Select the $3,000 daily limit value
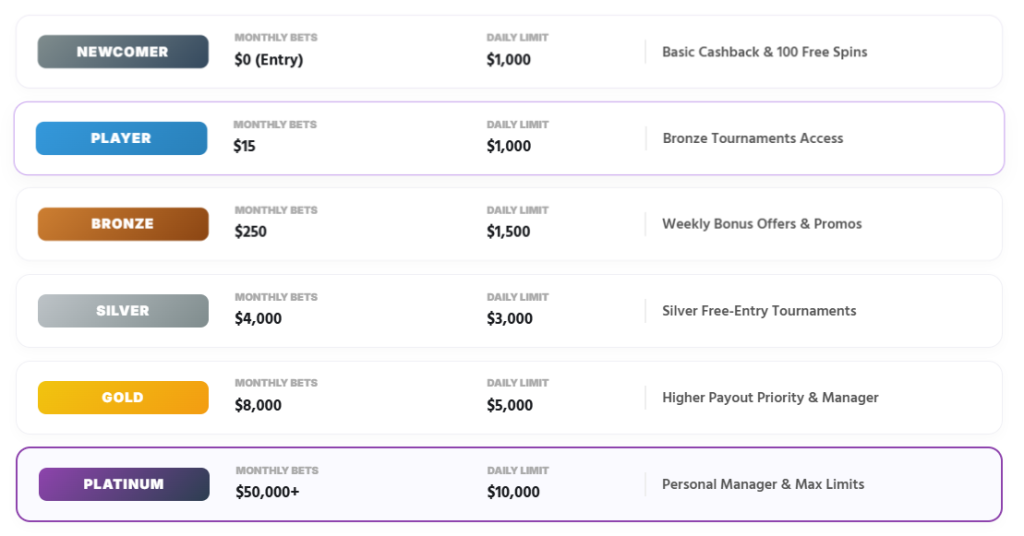Image resolution: width=1024 pixels, height=536 pixels. click(509, 319)
